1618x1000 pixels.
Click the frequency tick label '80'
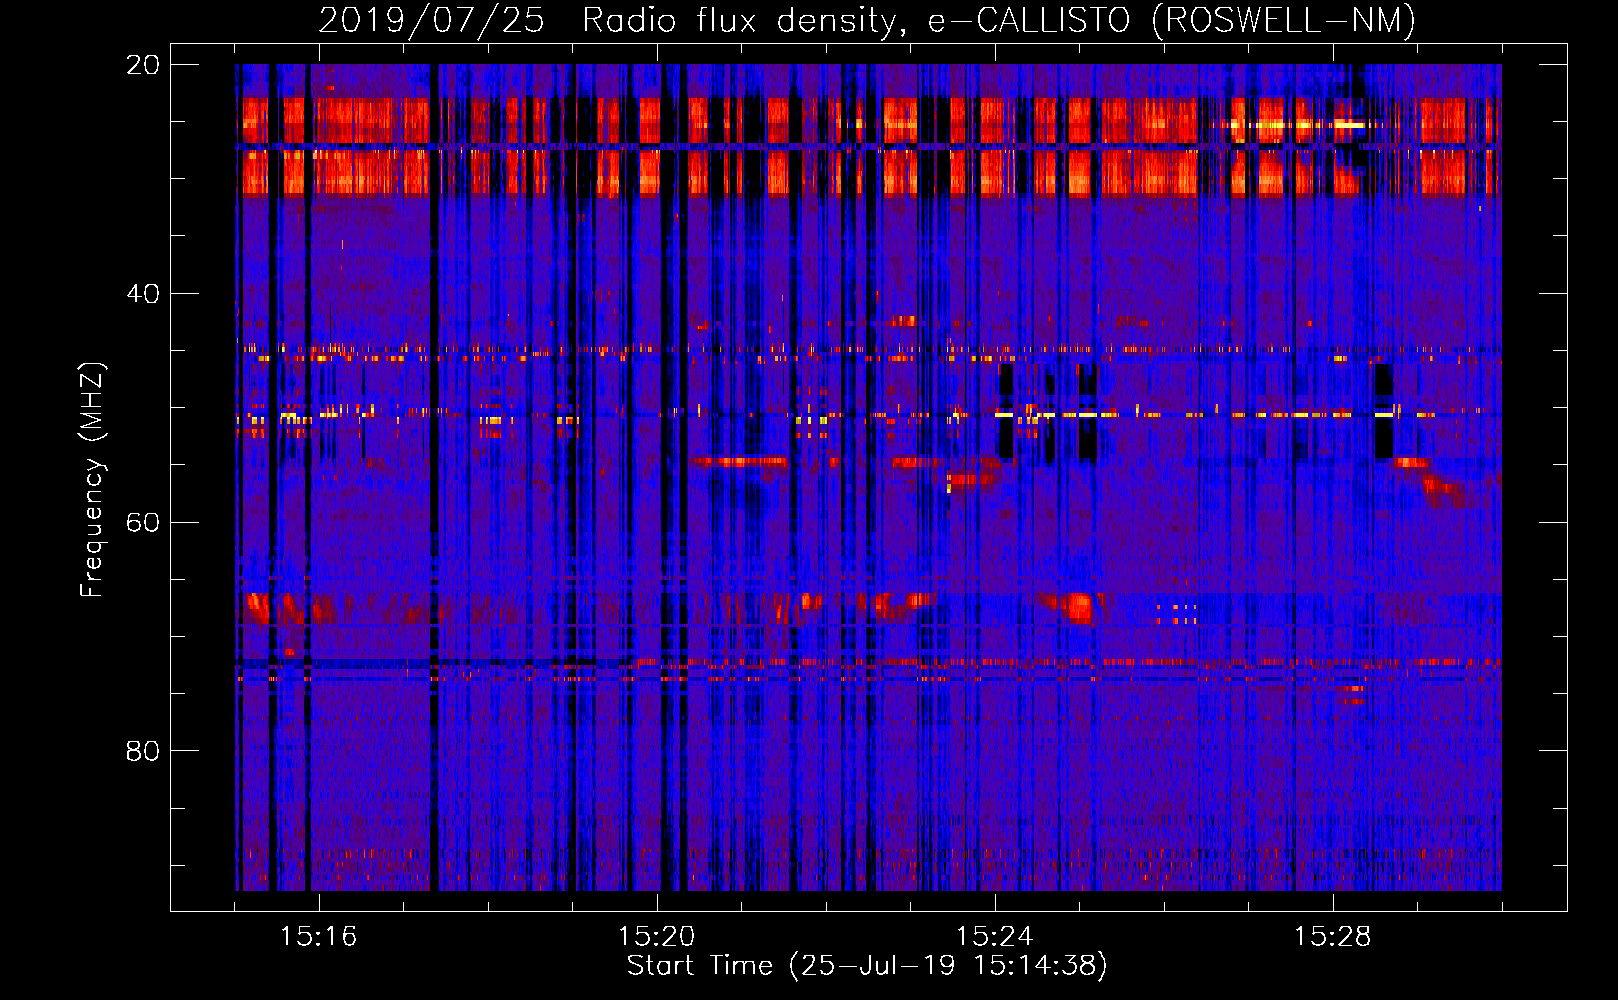click(143, 751)
